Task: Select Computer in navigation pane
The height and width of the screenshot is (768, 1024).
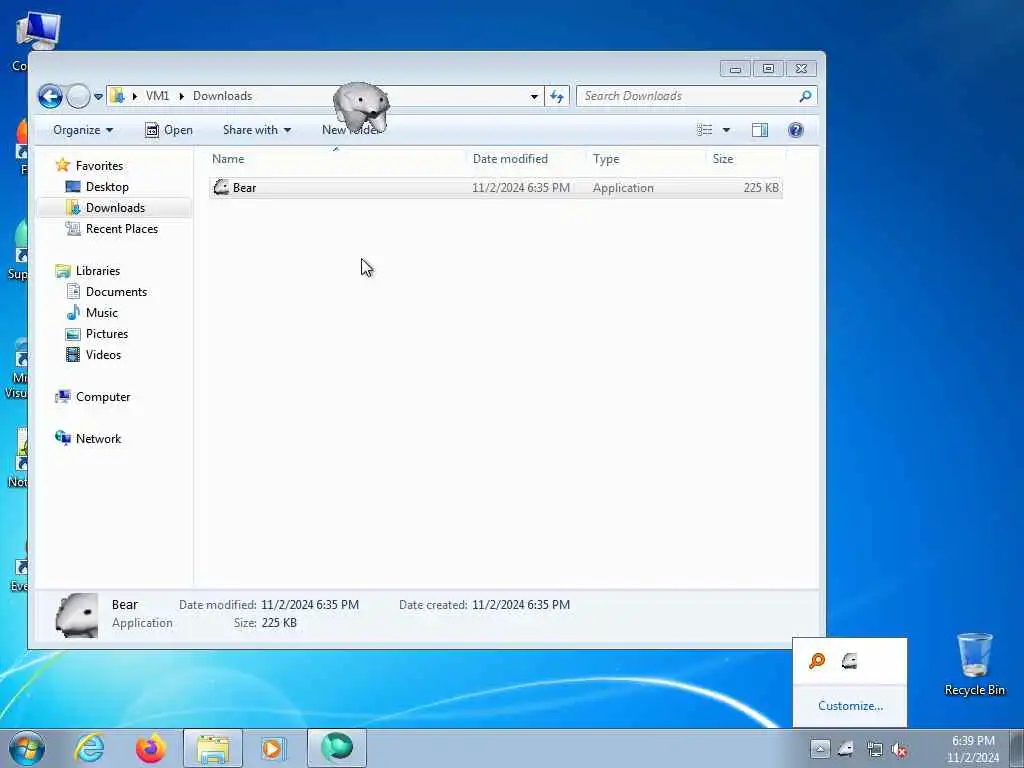Action: (x=103, y=396)
